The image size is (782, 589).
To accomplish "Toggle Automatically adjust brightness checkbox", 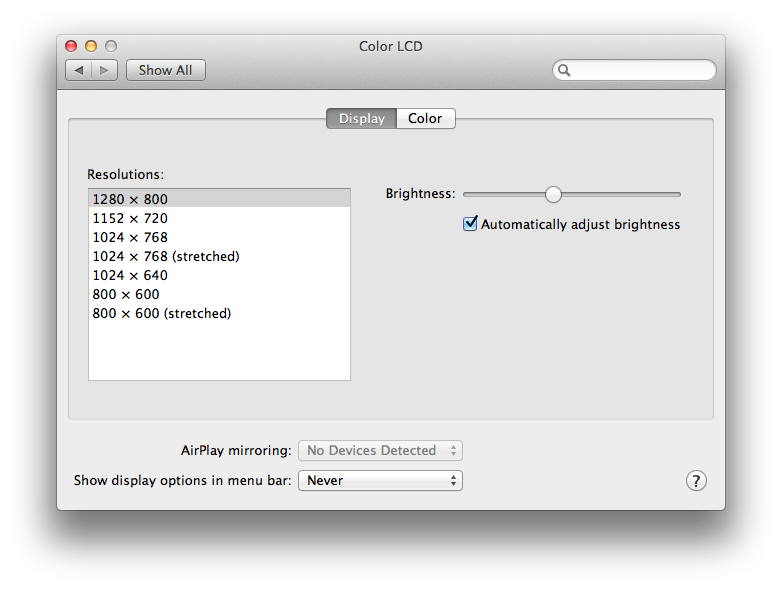I will point(470,224).
